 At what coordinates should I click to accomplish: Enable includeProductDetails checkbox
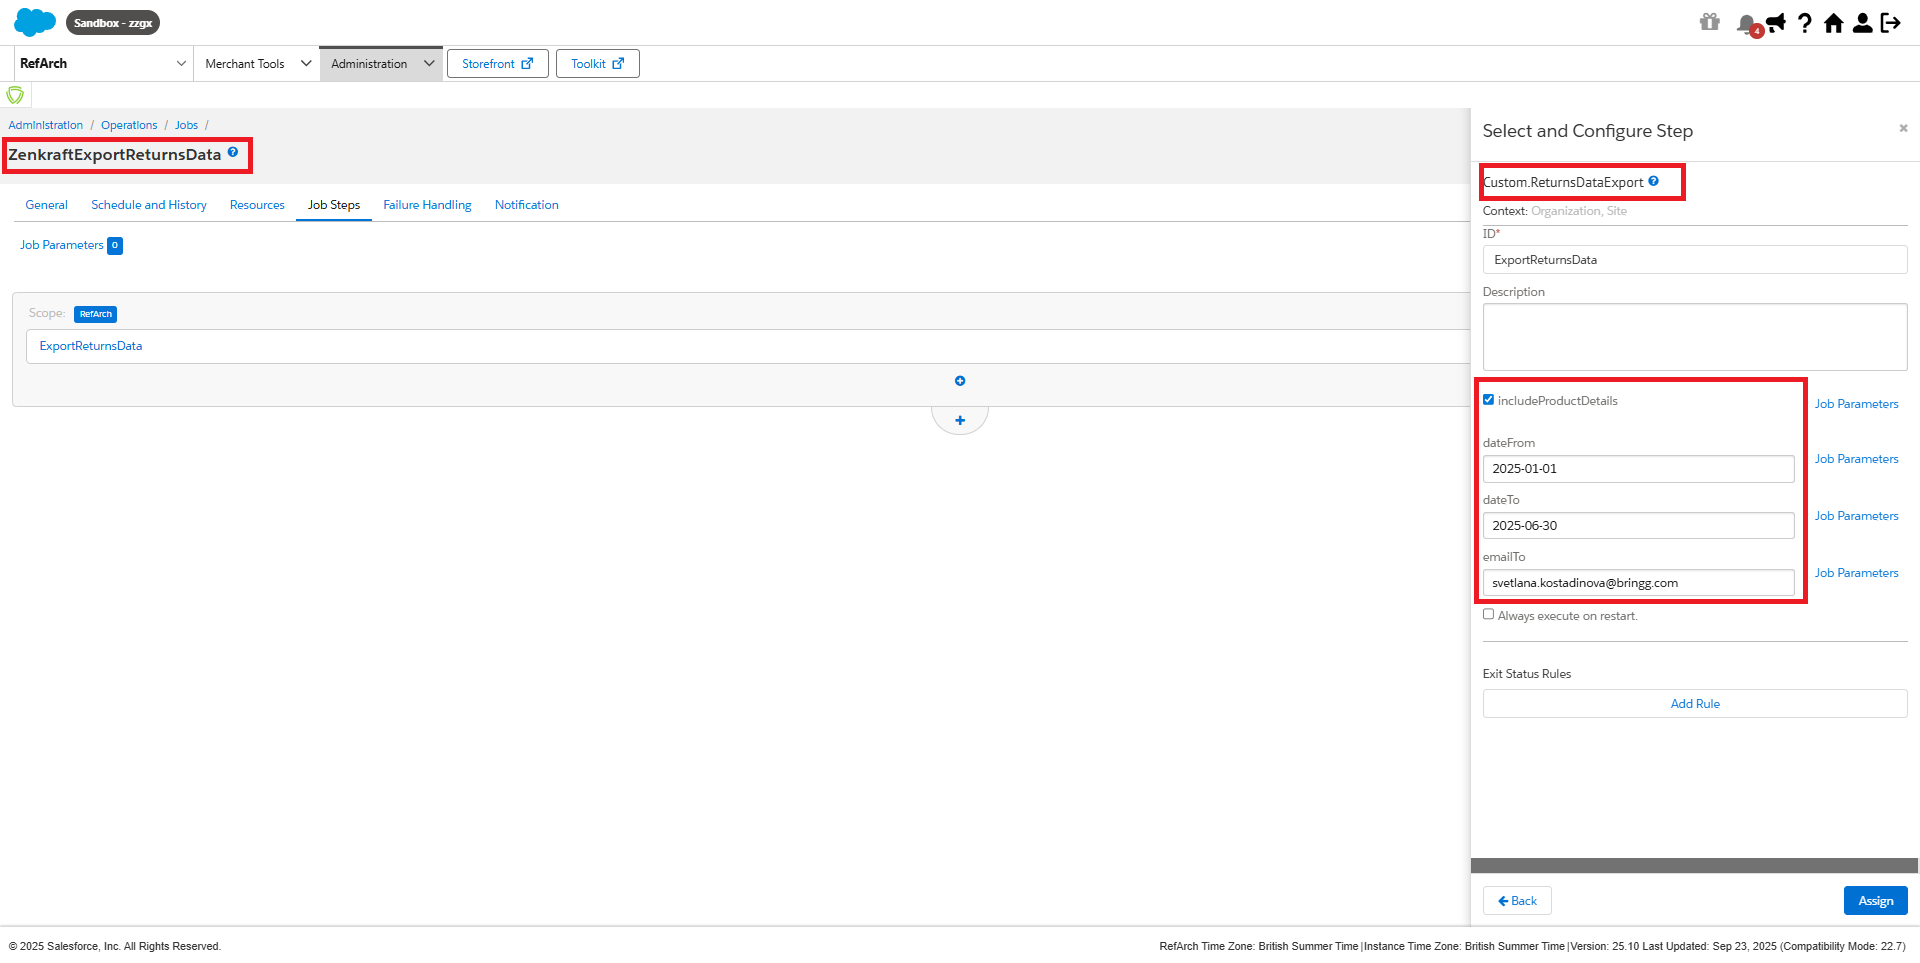pos(1488,399)
